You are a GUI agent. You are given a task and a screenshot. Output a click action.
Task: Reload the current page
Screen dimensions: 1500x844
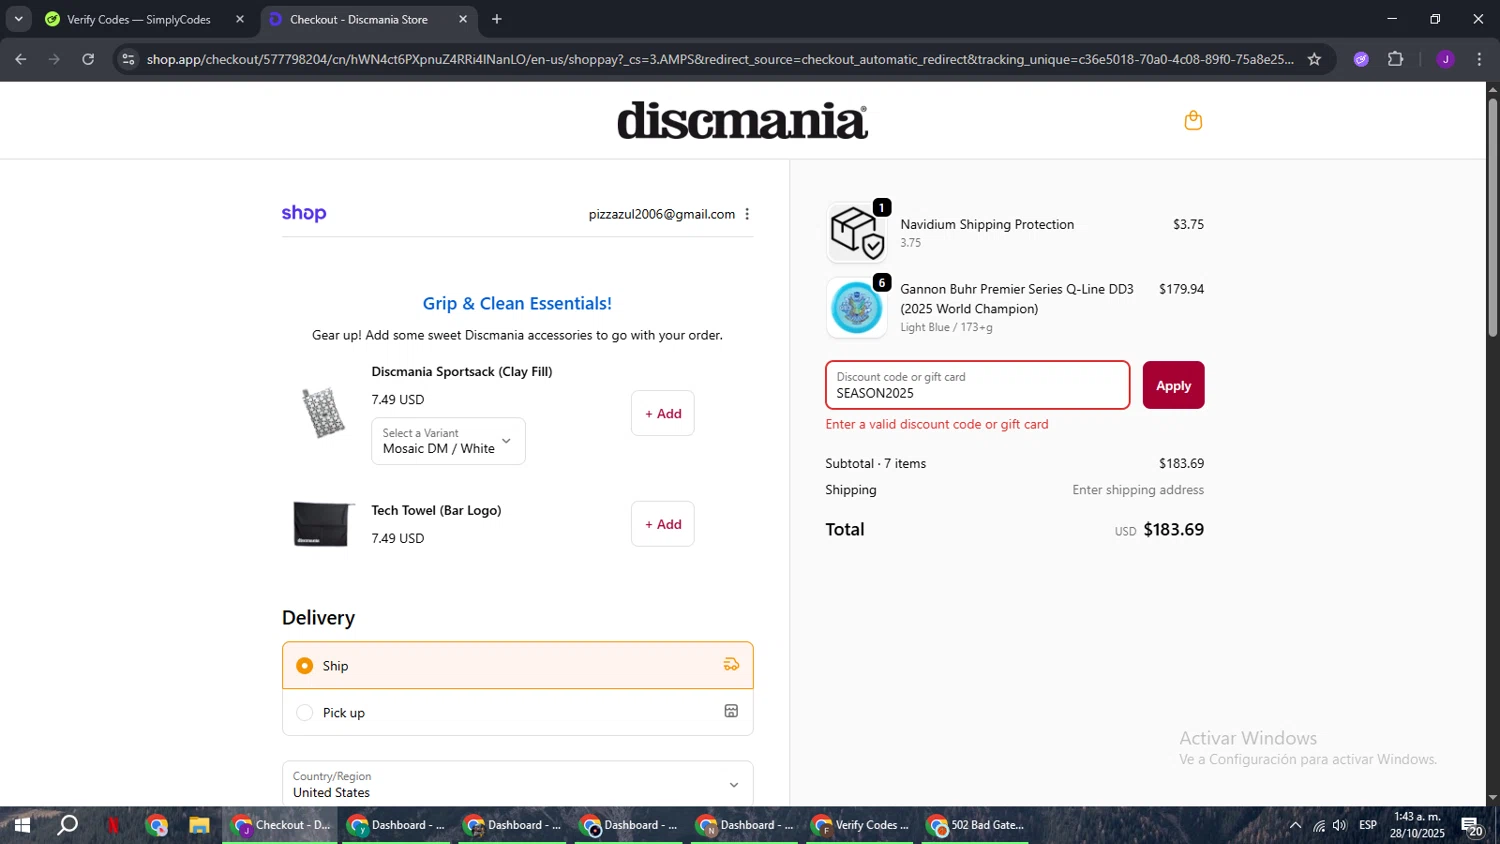(x=88, y=59)
